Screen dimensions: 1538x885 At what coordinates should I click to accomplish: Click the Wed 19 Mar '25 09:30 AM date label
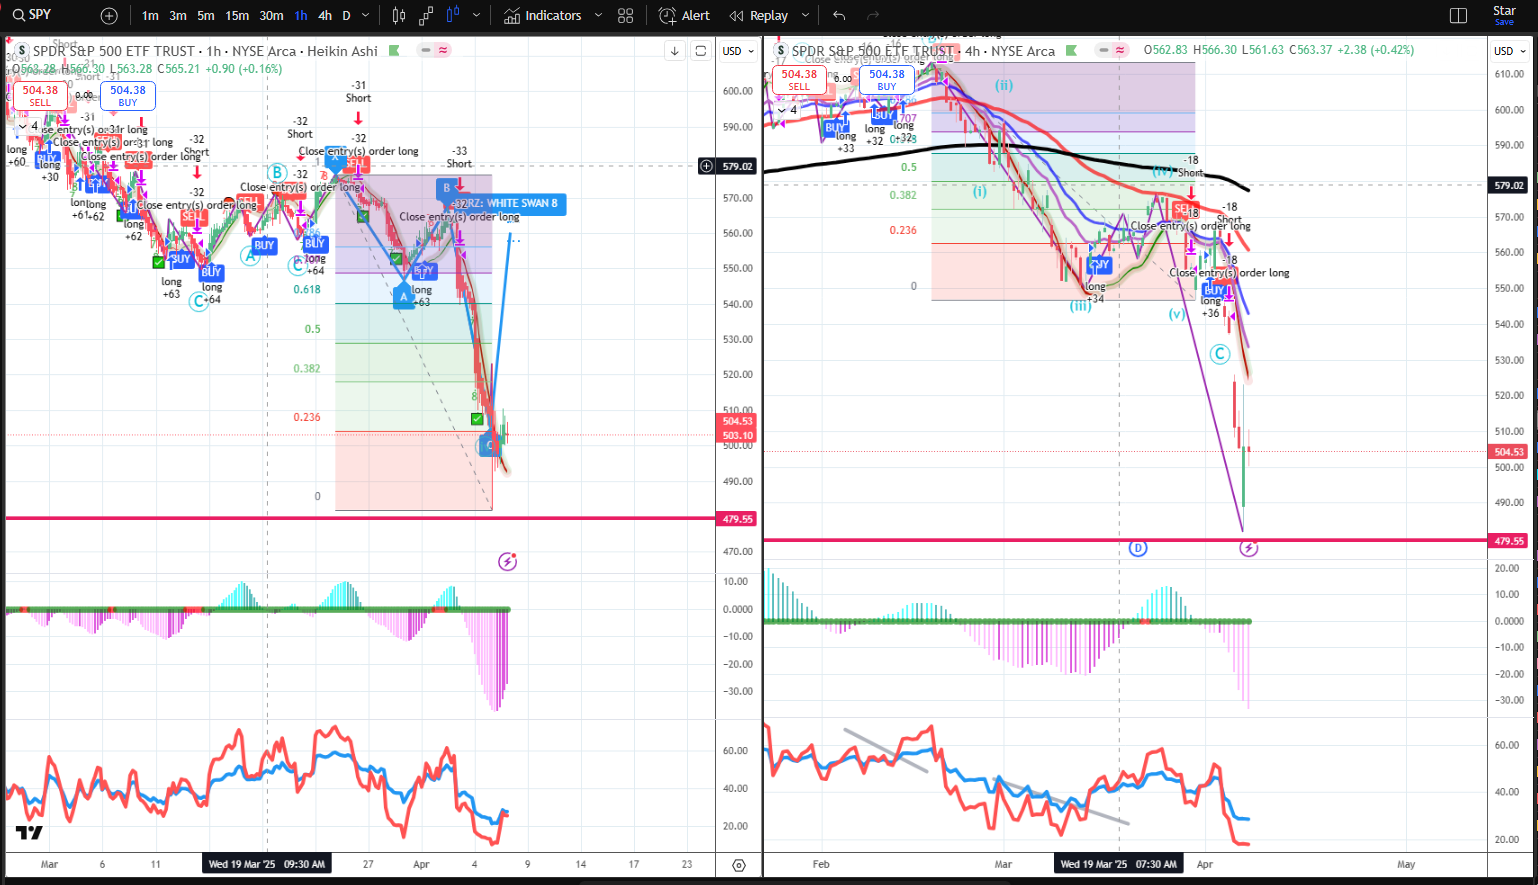tap(266, 864)
